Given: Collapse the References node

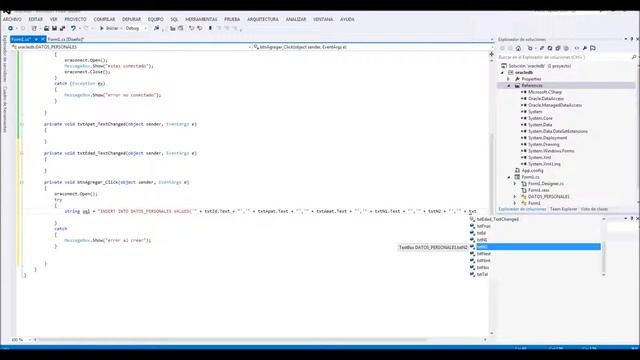Looking at the screenshot, I should click(509, 85).
